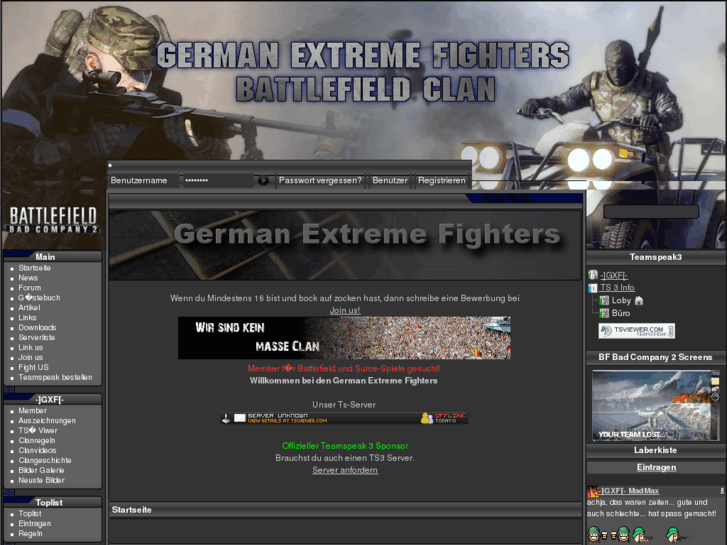Click the TS 3 Info link
Viewport: 727px width, 545px height.
pos(618,288)
